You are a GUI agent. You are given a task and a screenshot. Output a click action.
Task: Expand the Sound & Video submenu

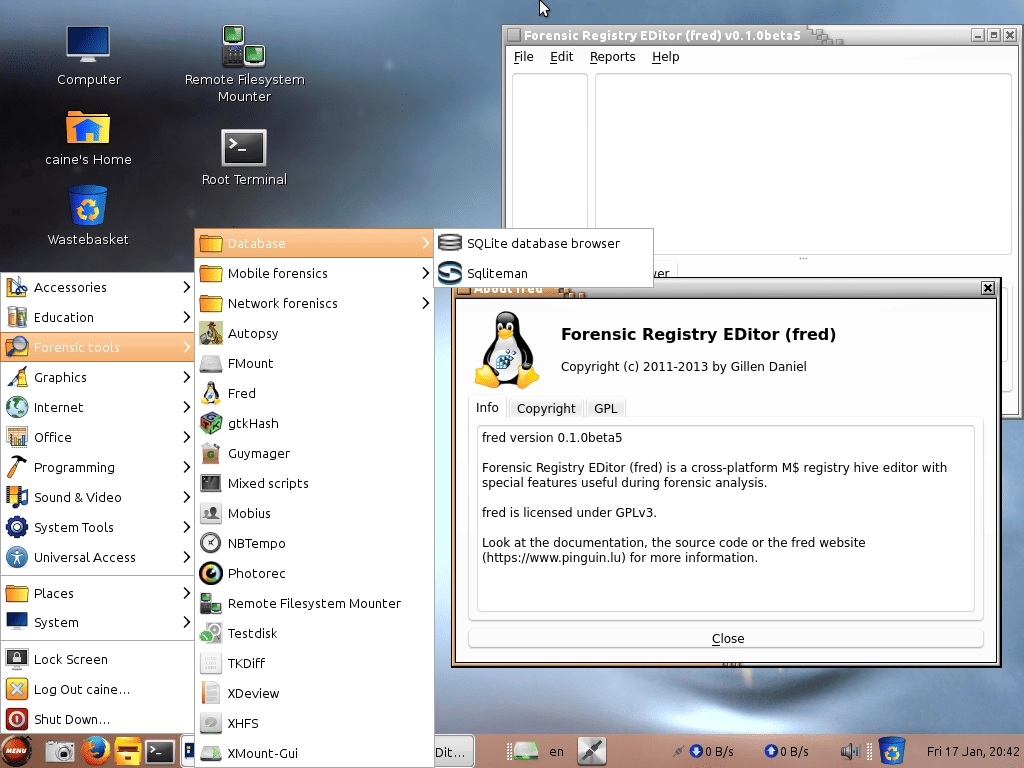coord(98,498)
